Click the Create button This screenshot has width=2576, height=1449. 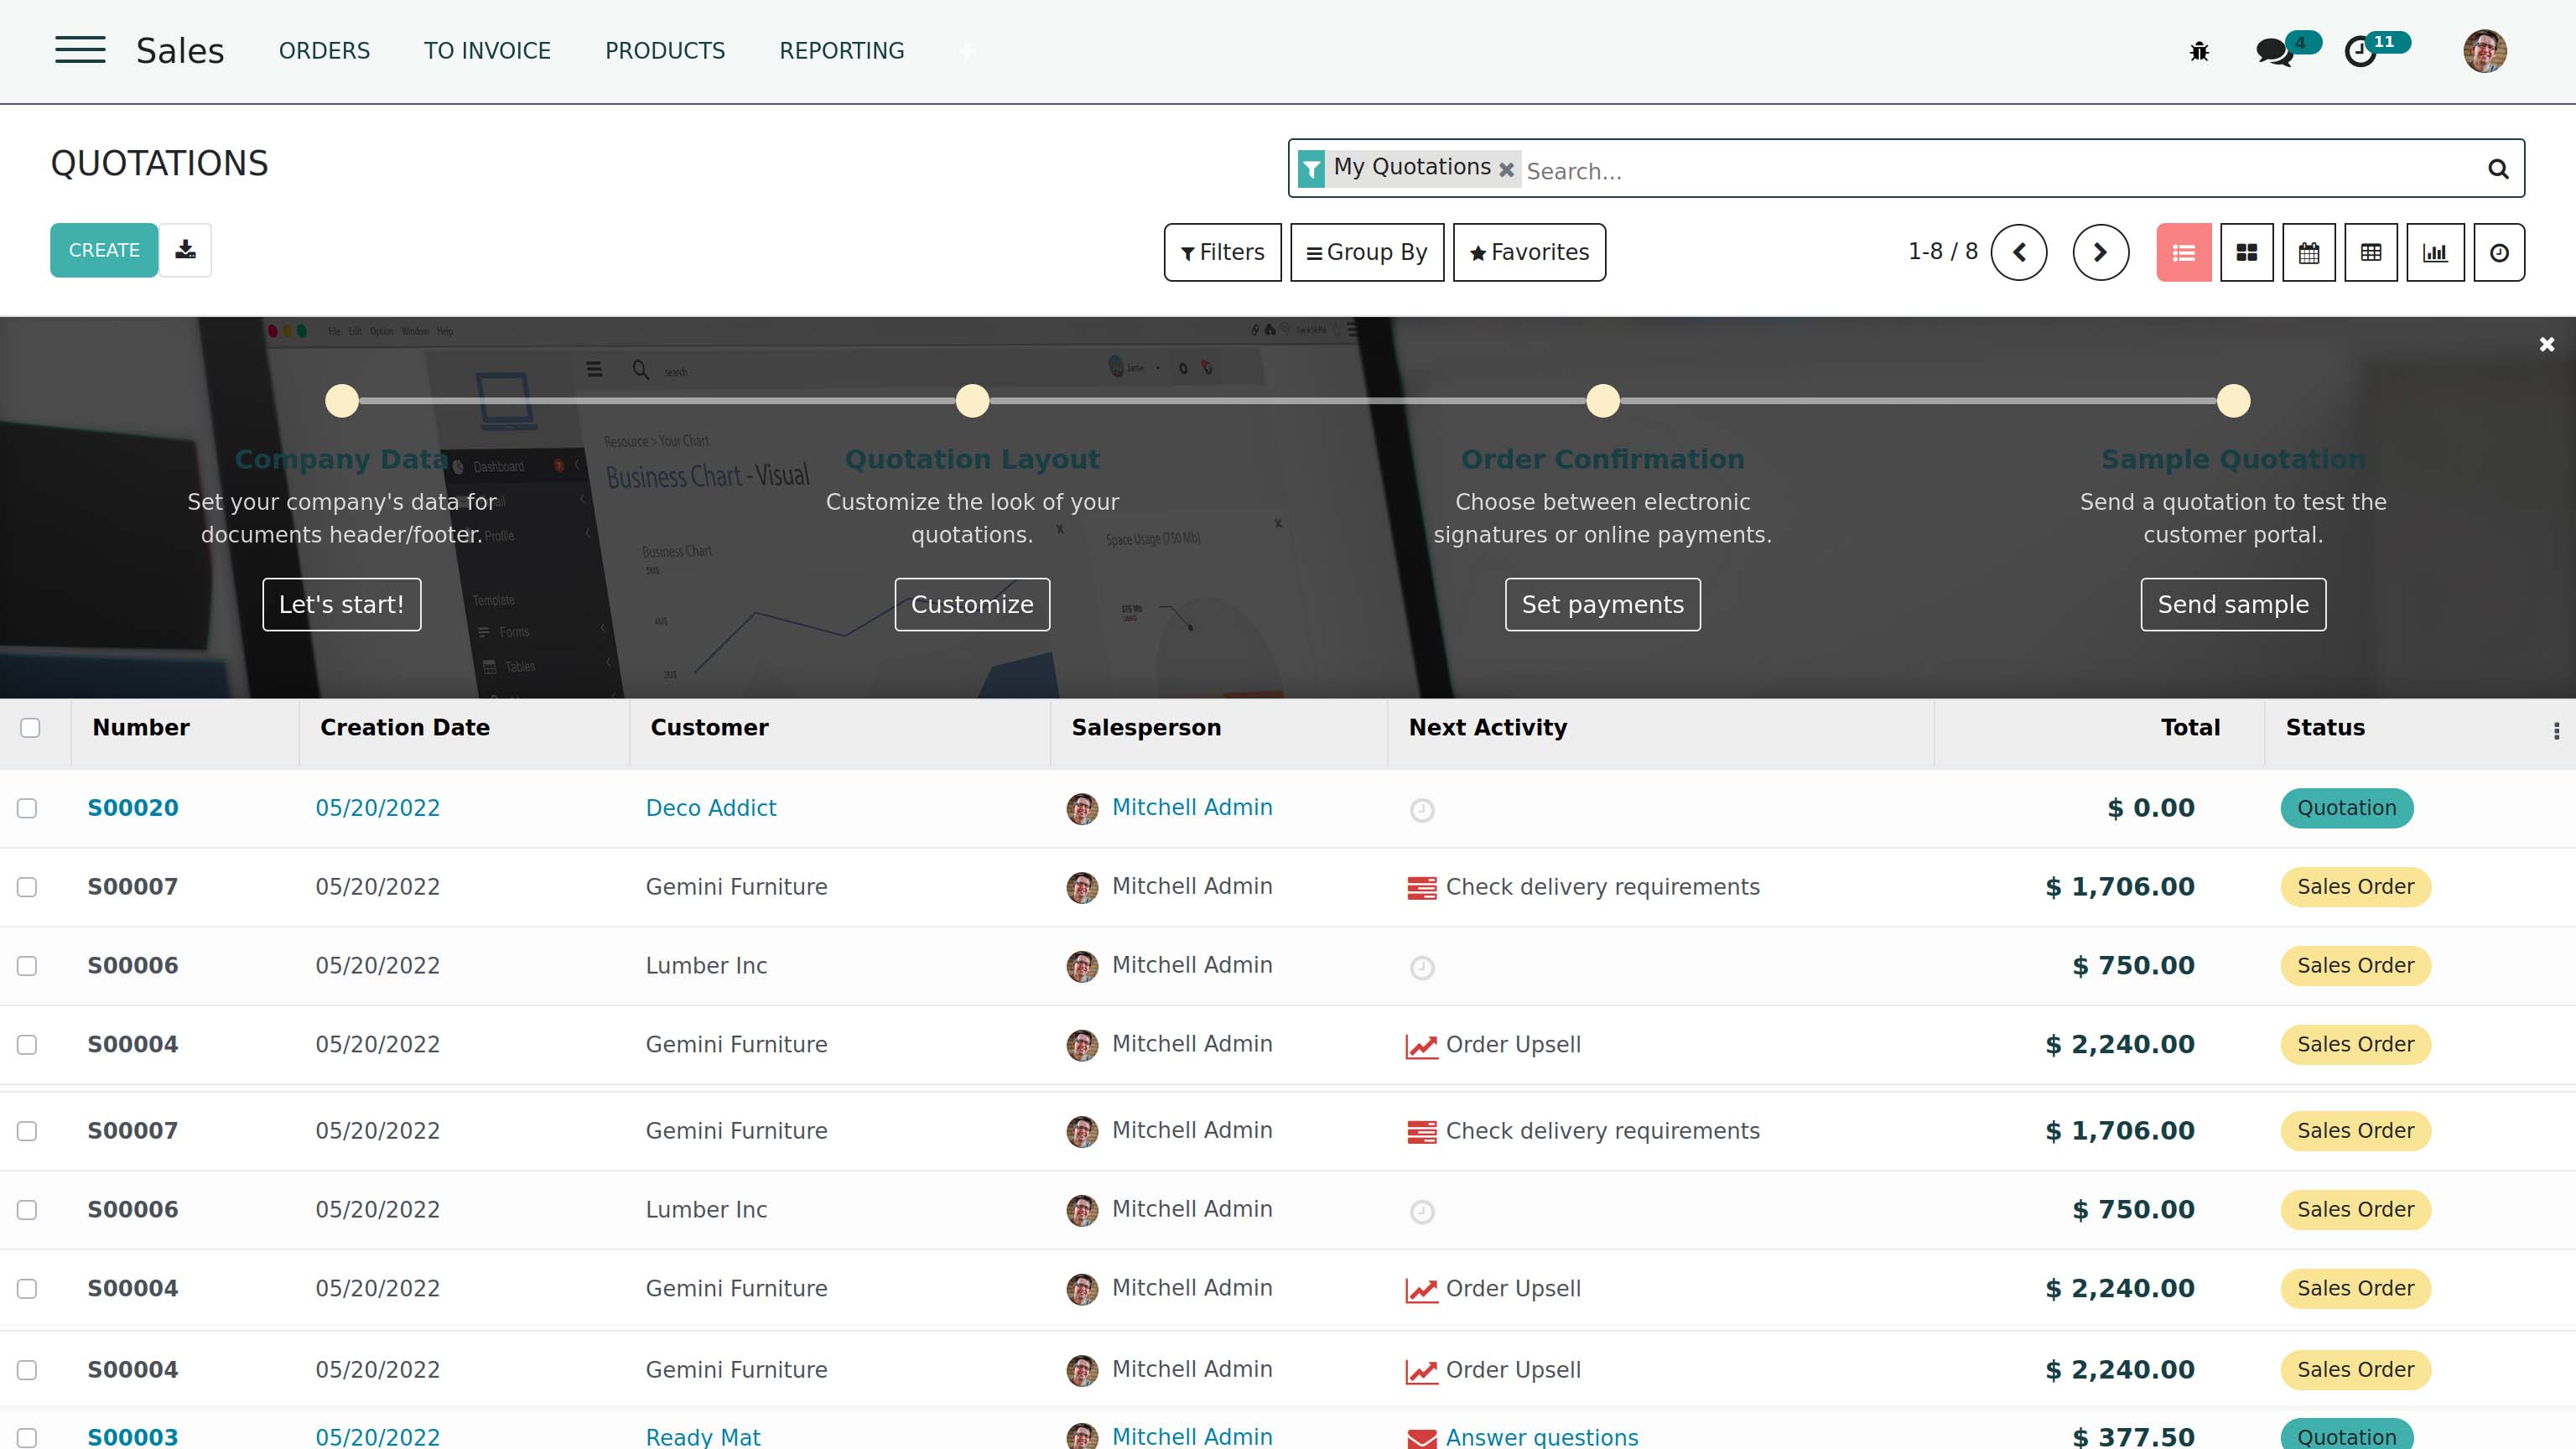(104, 250)
